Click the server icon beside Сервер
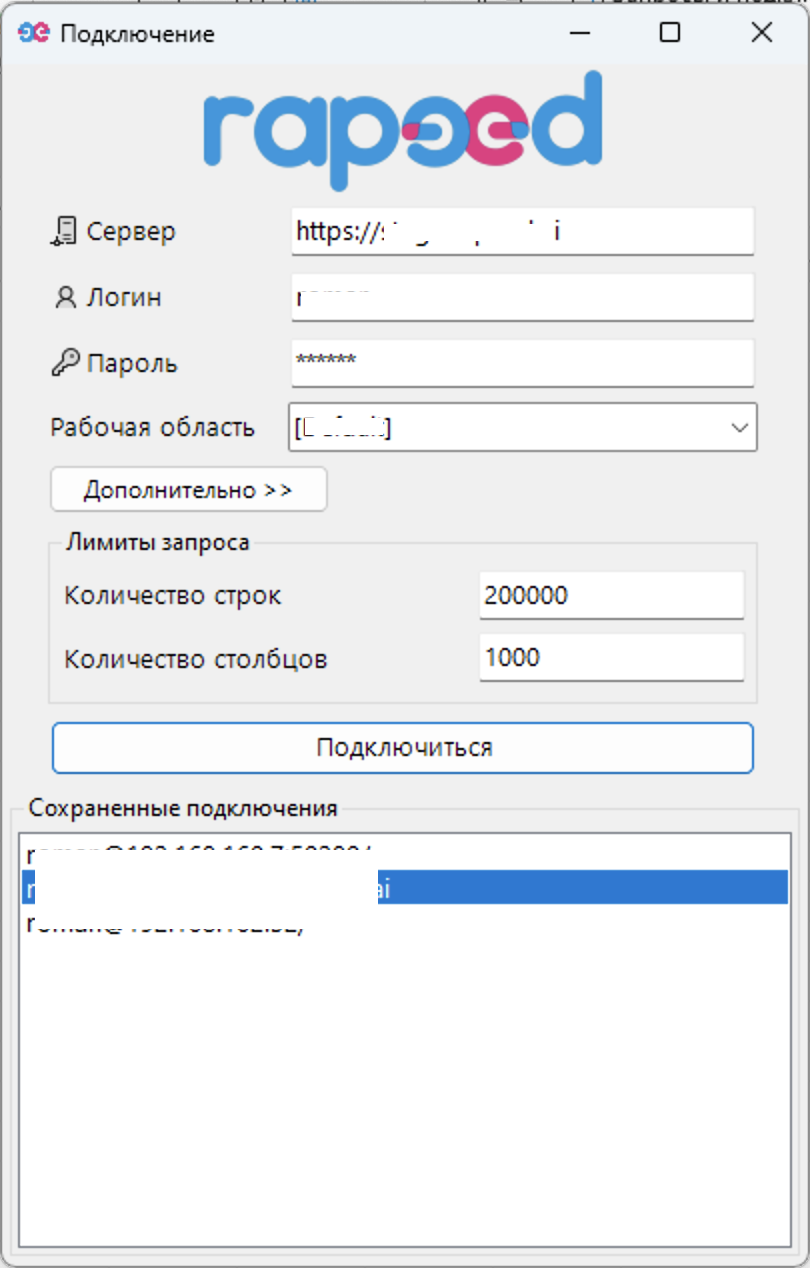Screen dimensions: 810x1268 pos(64,231)
